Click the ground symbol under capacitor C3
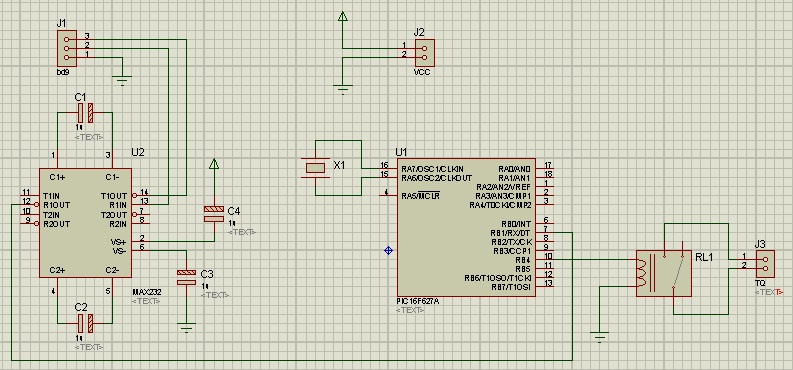The height and width of the screenshot is (370, 793). click(x=187, y=328)
